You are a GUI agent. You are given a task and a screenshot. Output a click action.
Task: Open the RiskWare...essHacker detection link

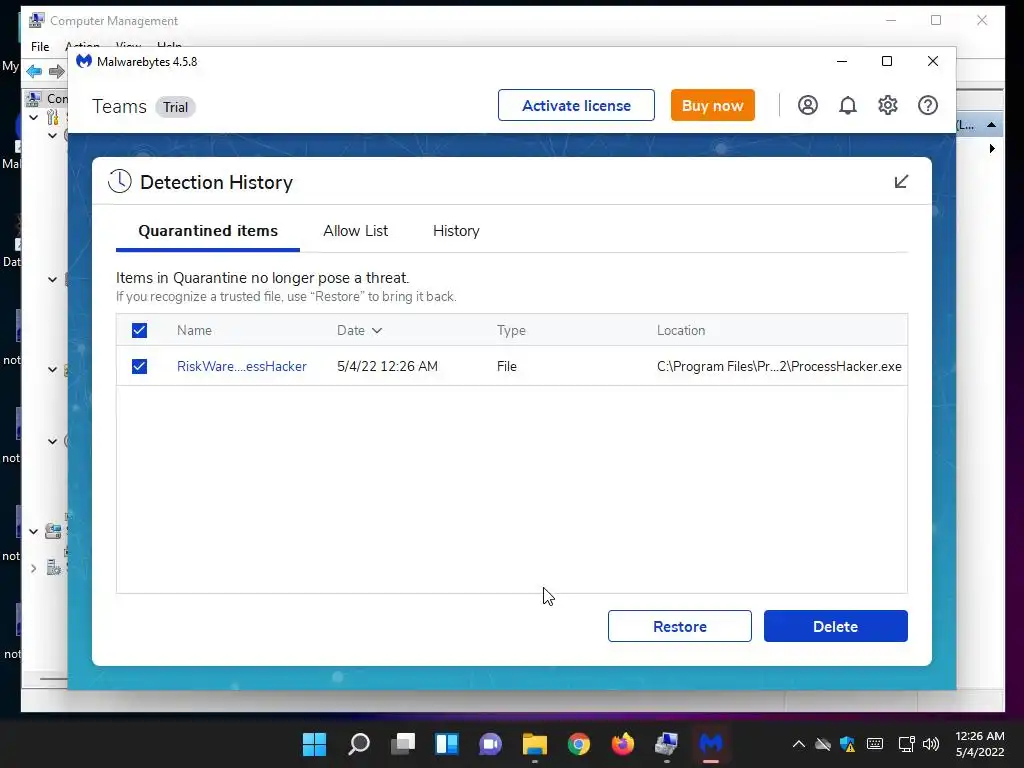point(242,366)
